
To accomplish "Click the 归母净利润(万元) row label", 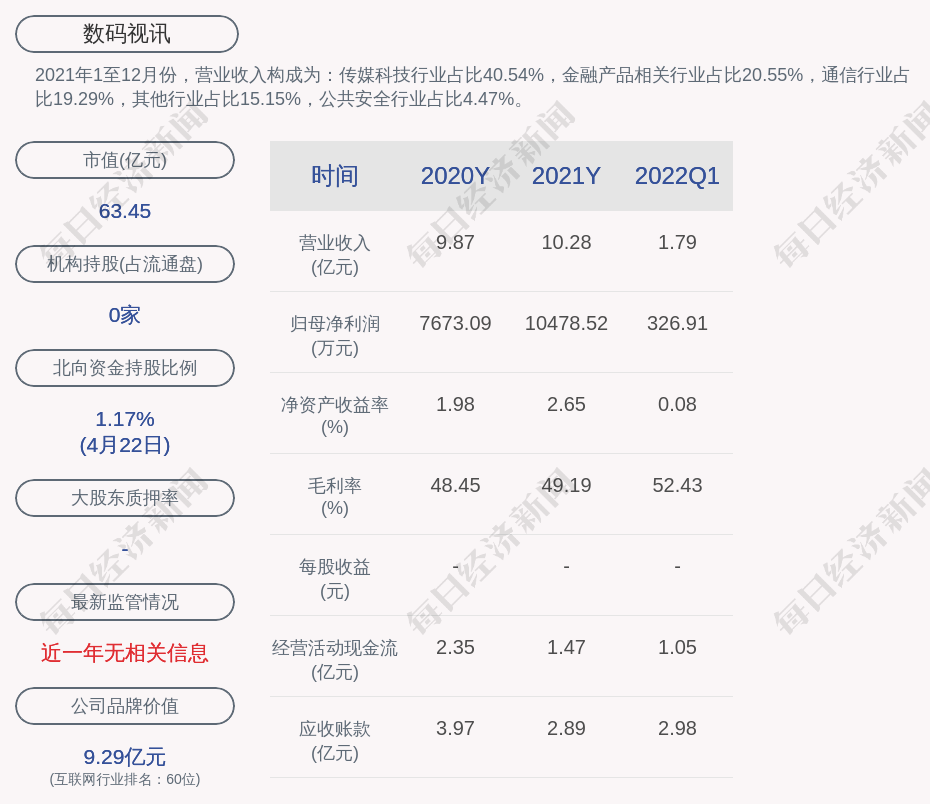I will pyautogui.click(x=335, y=336).
